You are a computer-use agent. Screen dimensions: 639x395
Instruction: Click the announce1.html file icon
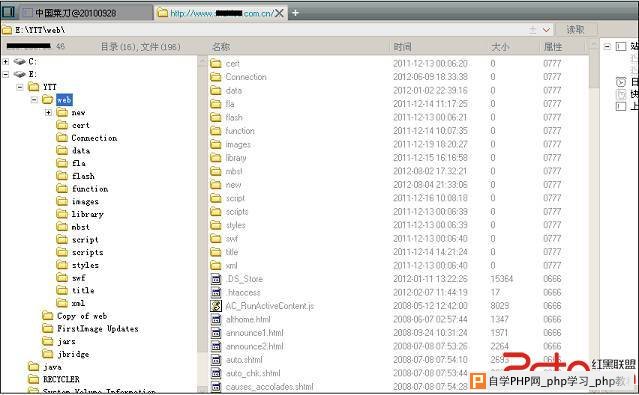(216, 333)
